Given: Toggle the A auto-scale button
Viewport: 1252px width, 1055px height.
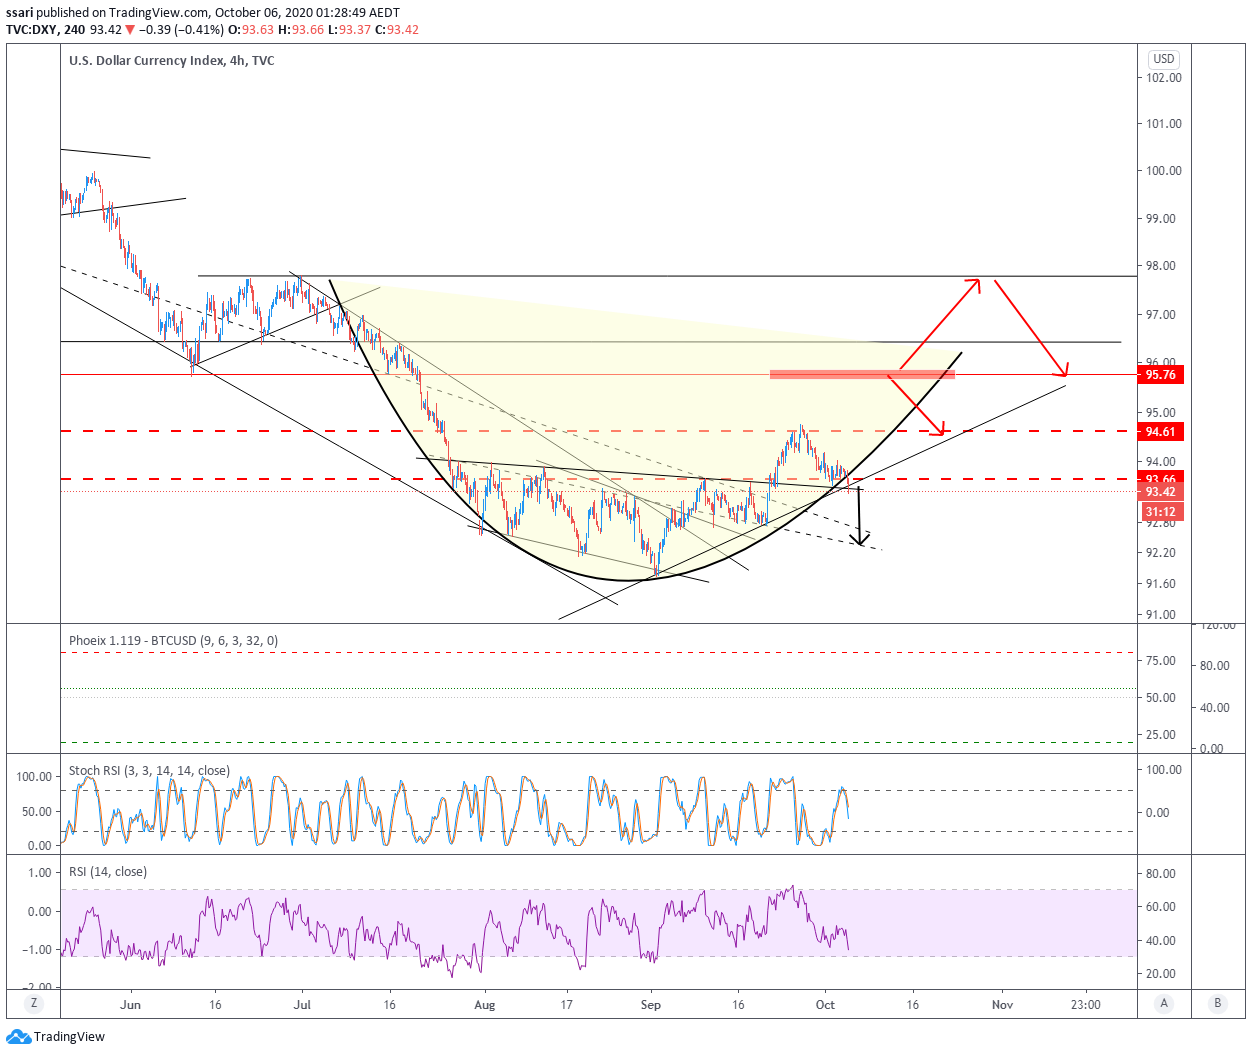Looking at the screenshot, I should pos(1164,1004).
